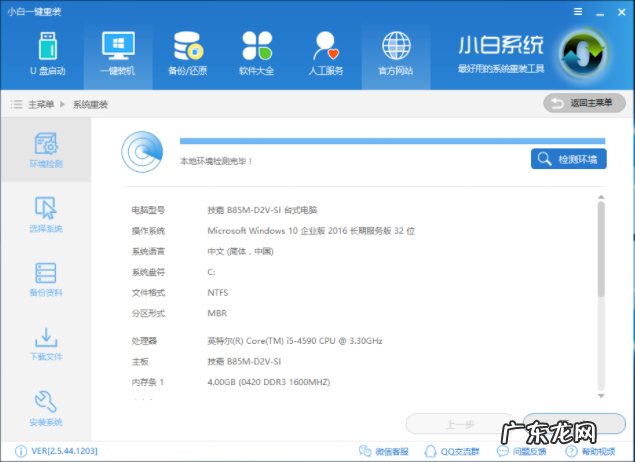Click the 小白系统 round logo icon
The width and height of the screenshot is (635, 462).
pyautogui.click(x=583, y=54)
